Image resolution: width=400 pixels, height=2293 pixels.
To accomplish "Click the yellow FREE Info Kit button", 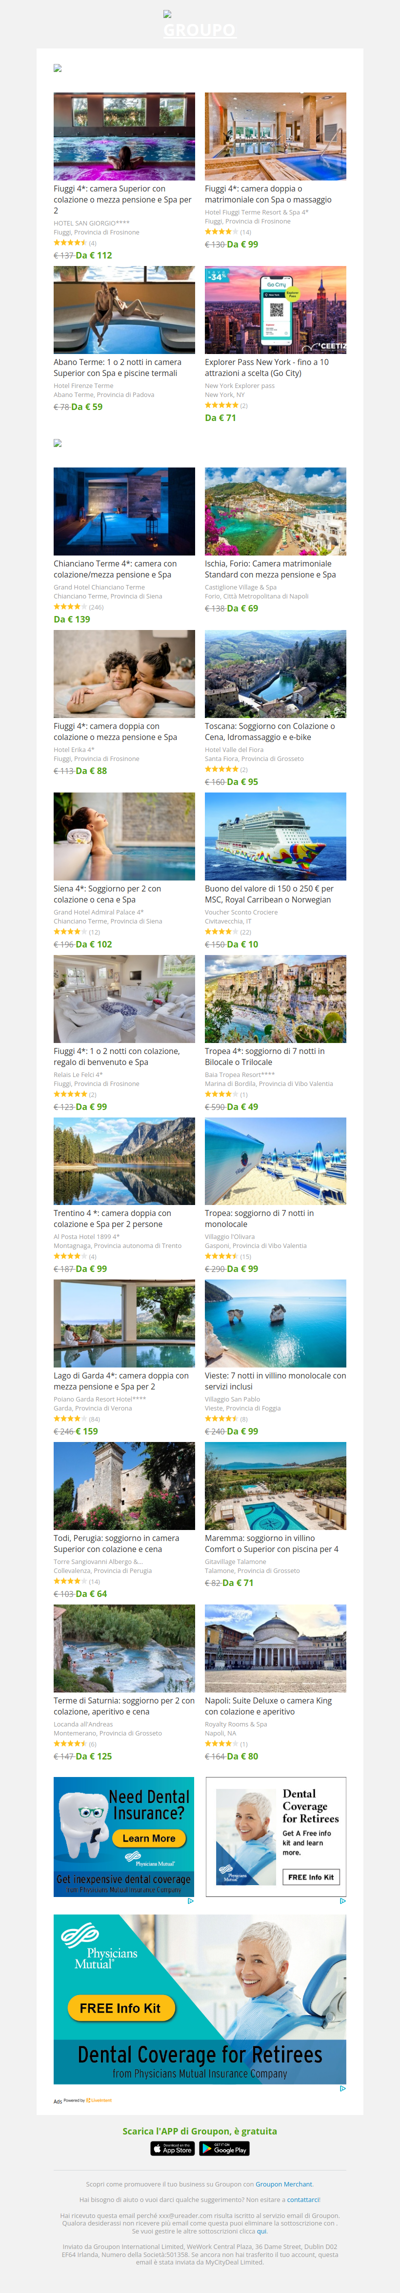I will click(x=121, y=2007).
